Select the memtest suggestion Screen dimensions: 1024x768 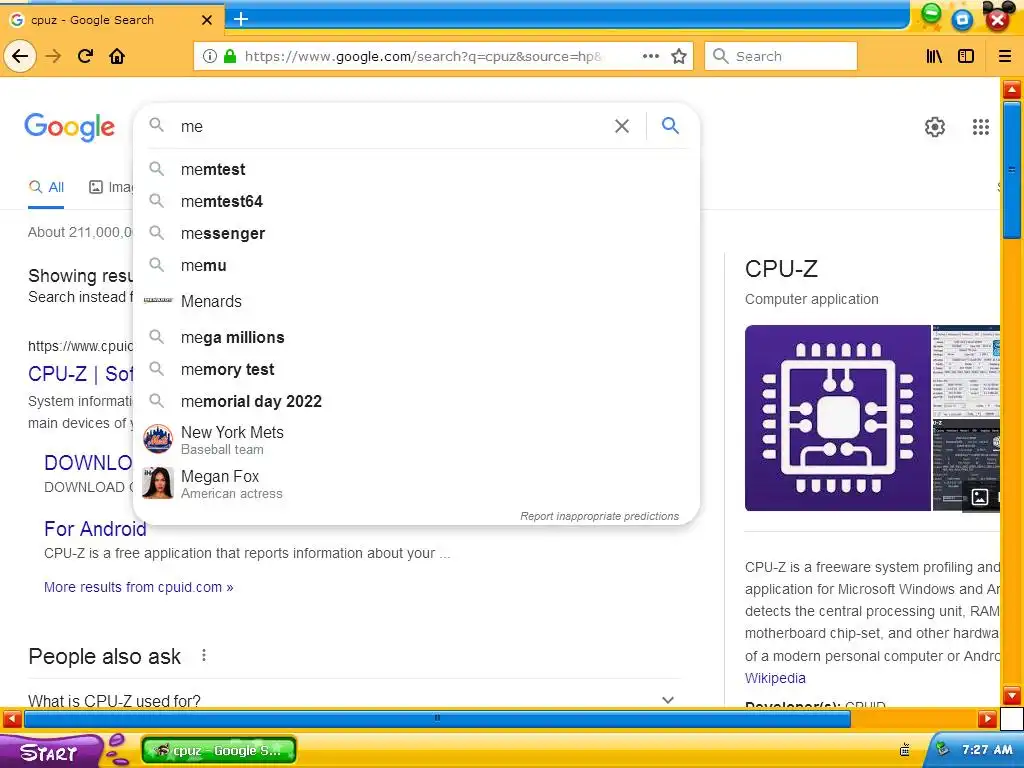click(x=416, y=169)
